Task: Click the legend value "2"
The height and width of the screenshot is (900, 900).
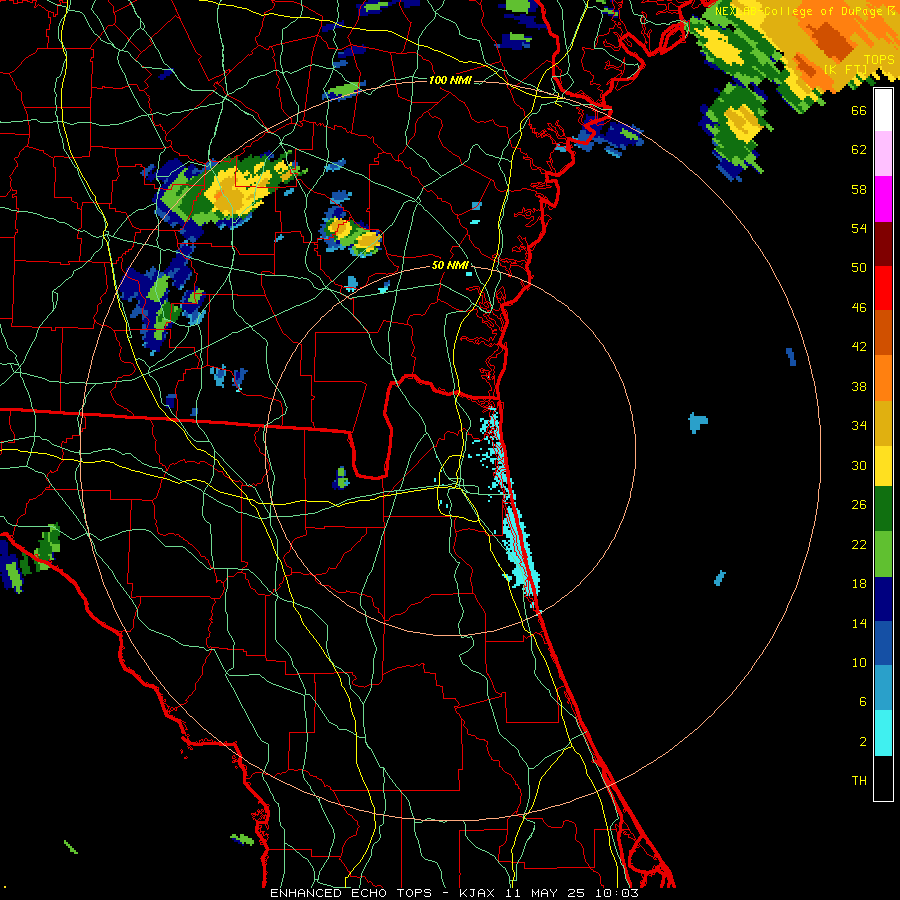Action: click(x=863, y=742)
